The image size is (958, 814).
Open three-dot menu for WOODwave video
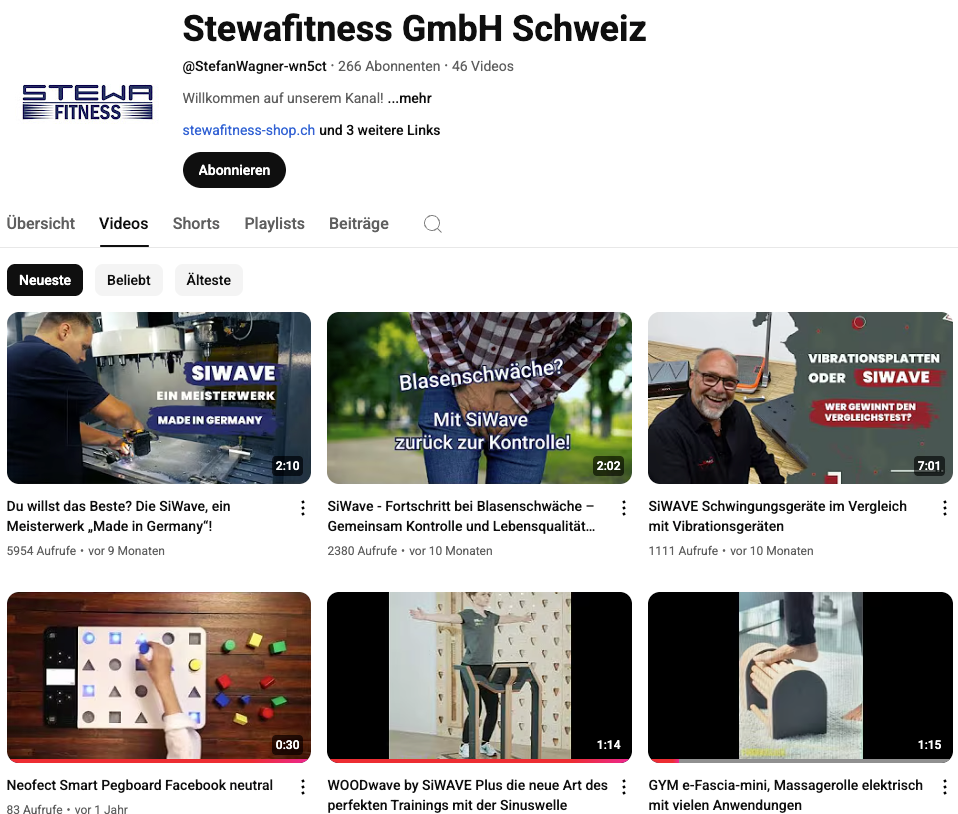[624, 787]
